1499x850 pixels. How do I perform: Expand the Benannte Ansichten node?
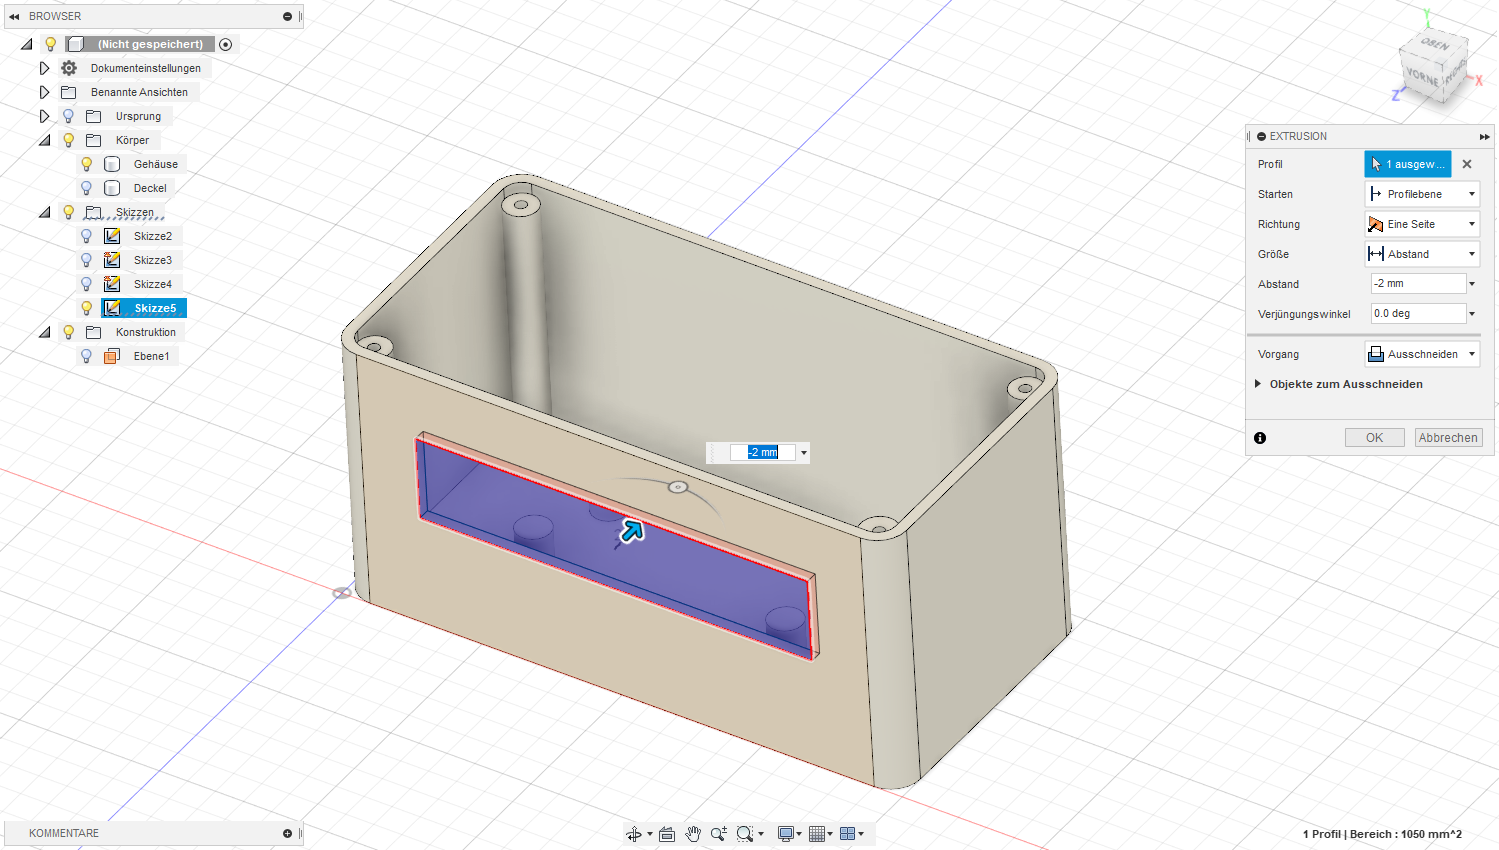[x=44, y=92]
